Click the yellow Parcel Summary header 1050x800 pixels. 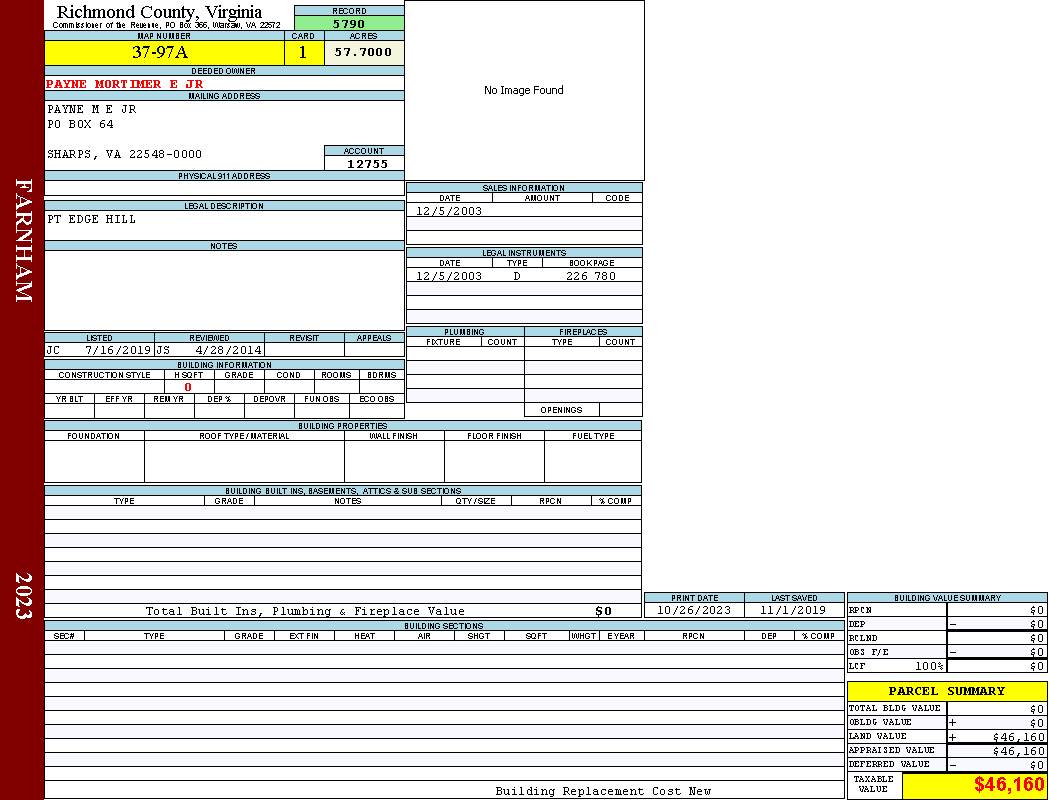(x=946, y=691)
